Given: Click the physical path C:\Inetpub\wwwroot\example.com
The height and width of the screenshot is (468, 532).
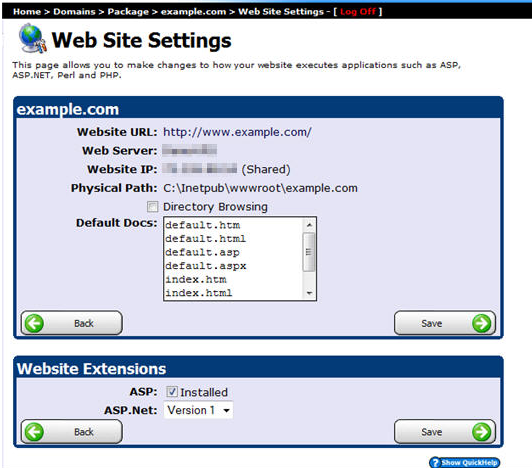Looking at the screenshot, I should 260,188.
